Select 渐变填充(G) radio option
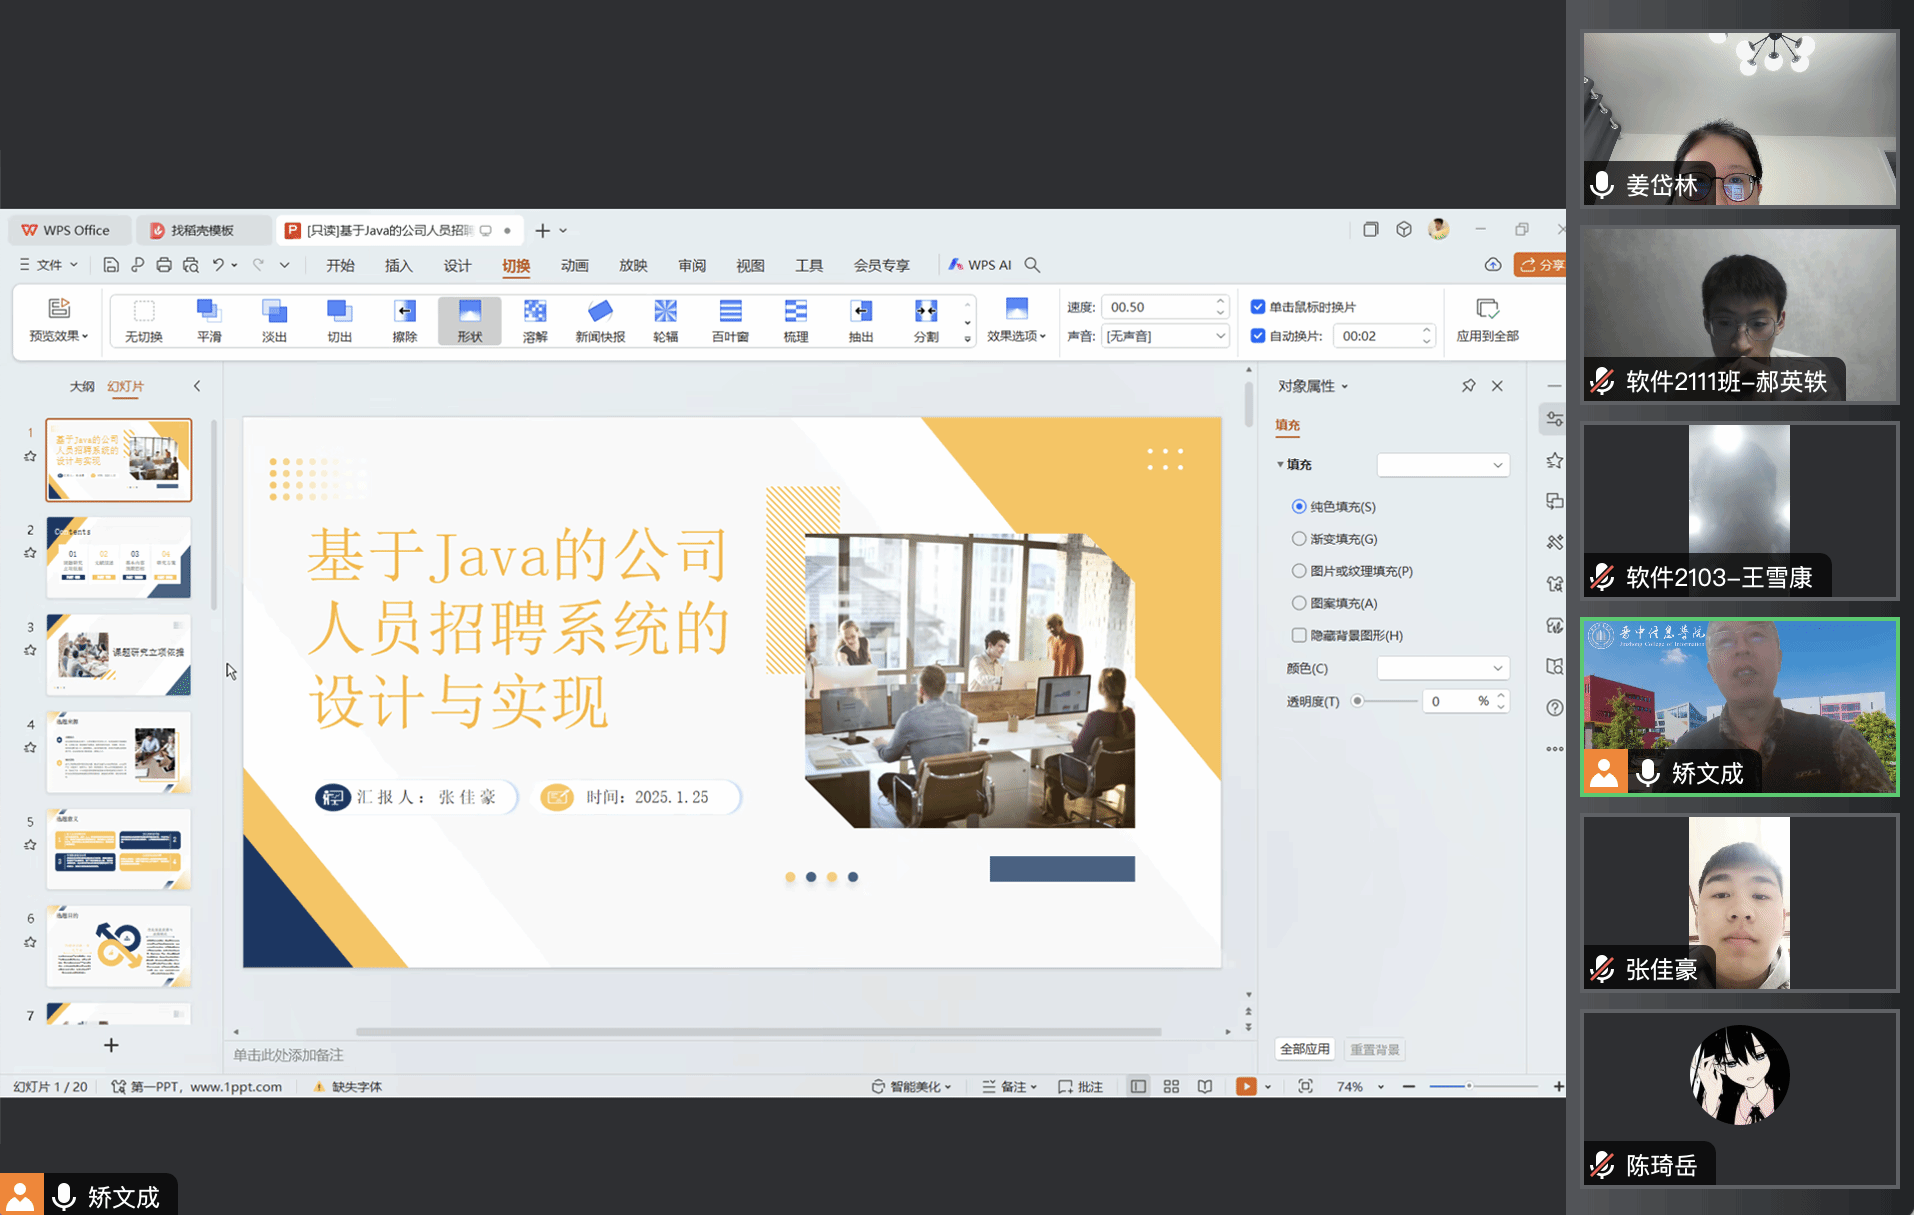 (1299, 539)
